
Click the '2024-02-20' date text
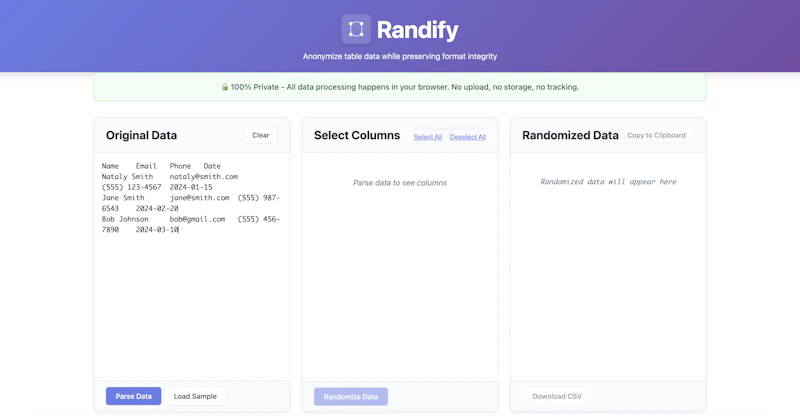[x=157, y=208]
